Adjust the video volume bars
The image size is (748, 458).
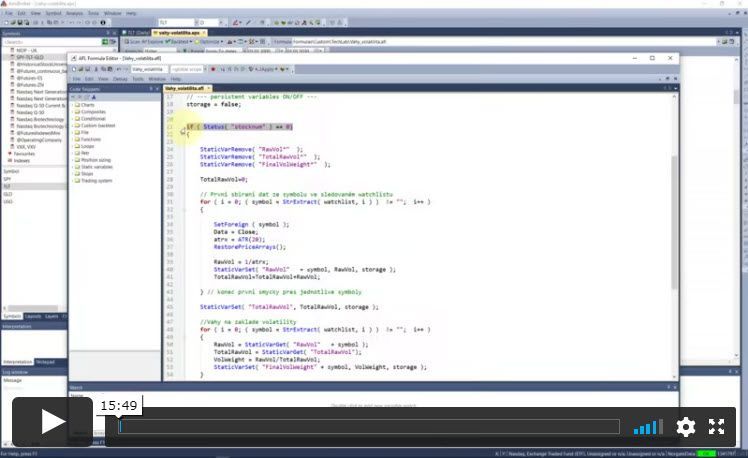pyautogui.click(x=647, y=427)
